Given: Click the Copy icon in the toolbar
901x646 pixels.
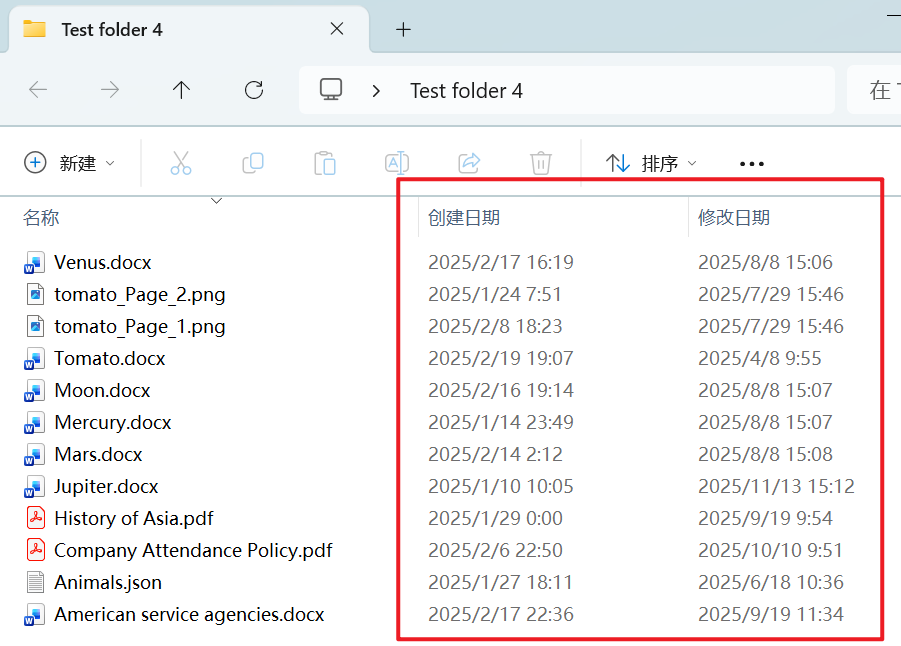Looking at the screenshot, I should coord(252,162).
